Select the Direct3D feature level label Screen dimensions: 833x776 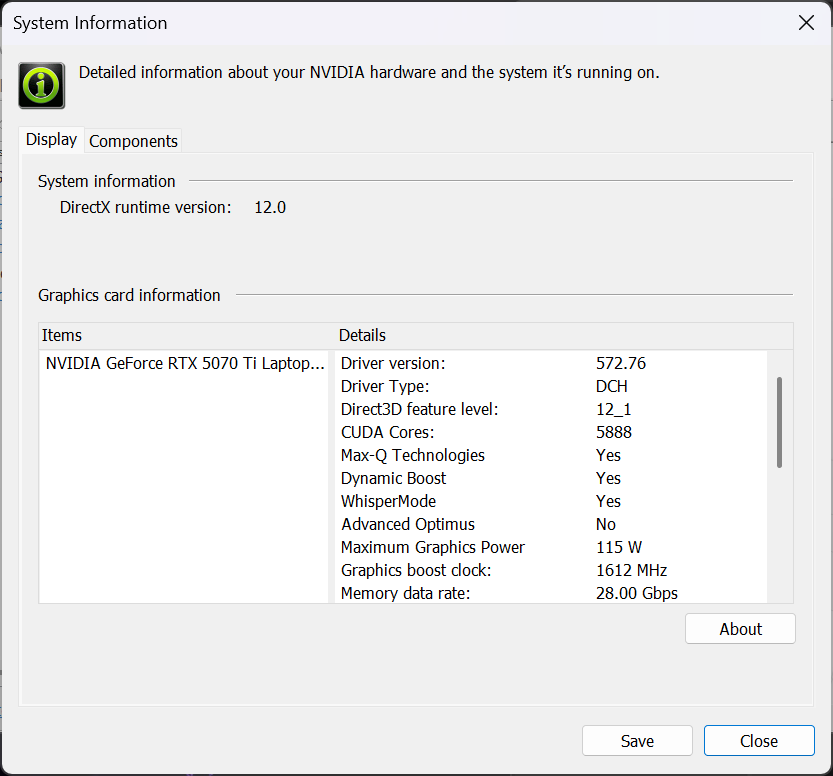click(x=419, y=410)
